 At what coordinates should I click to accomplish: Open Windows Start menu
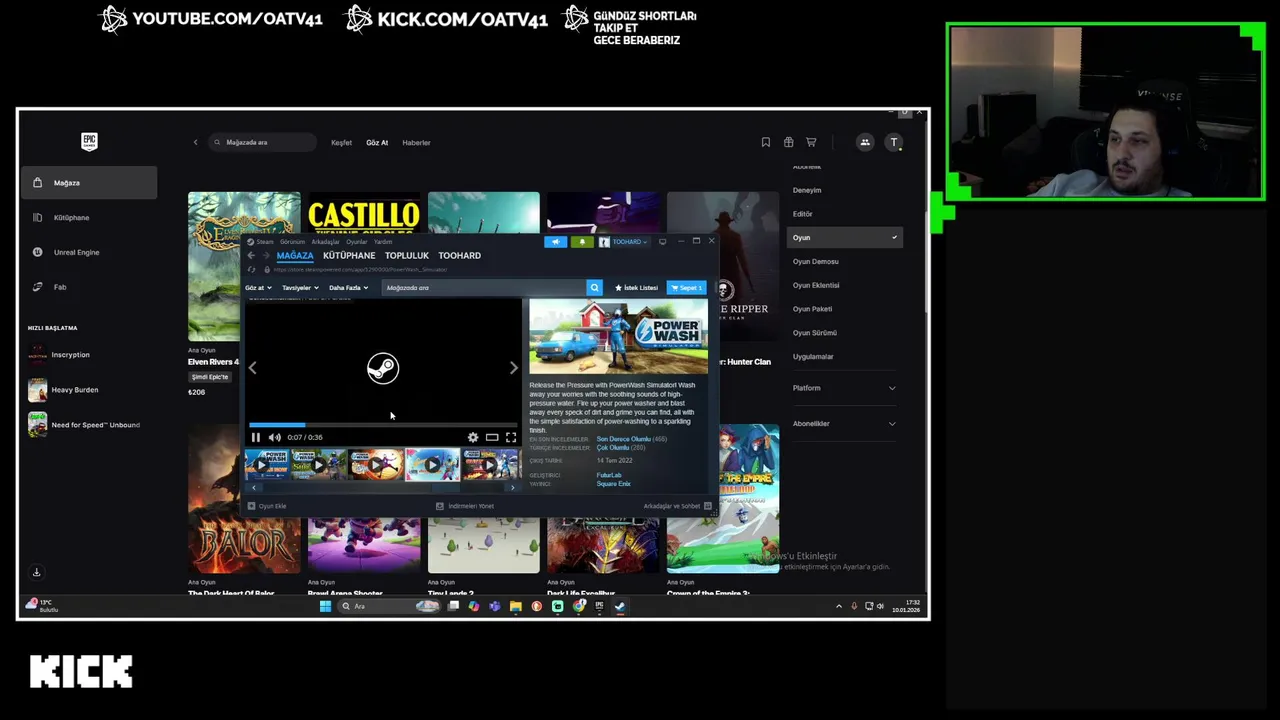(x=325, y=606)
